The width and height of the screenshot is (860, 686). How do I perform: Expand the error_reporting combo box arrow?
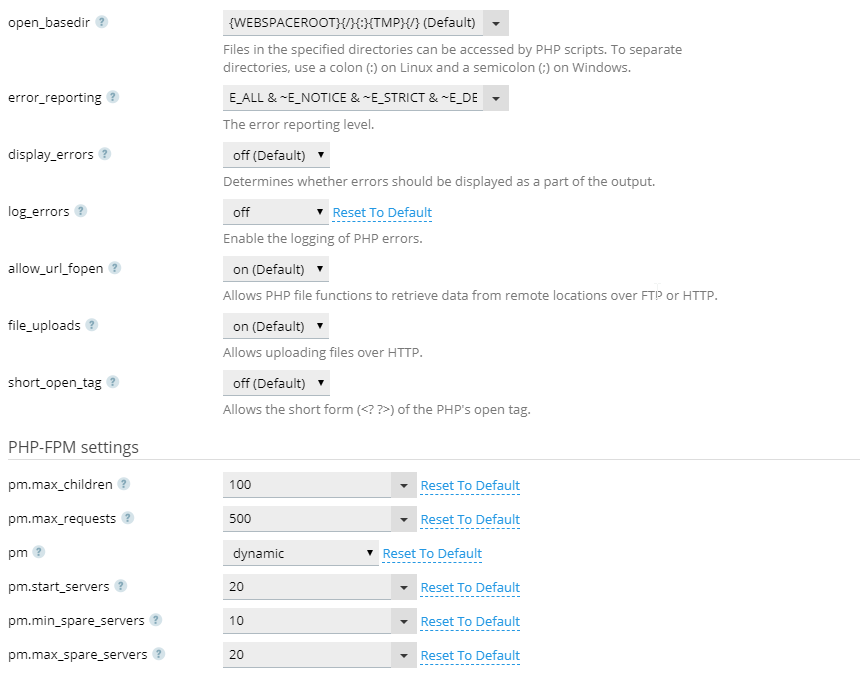(496, 98)
